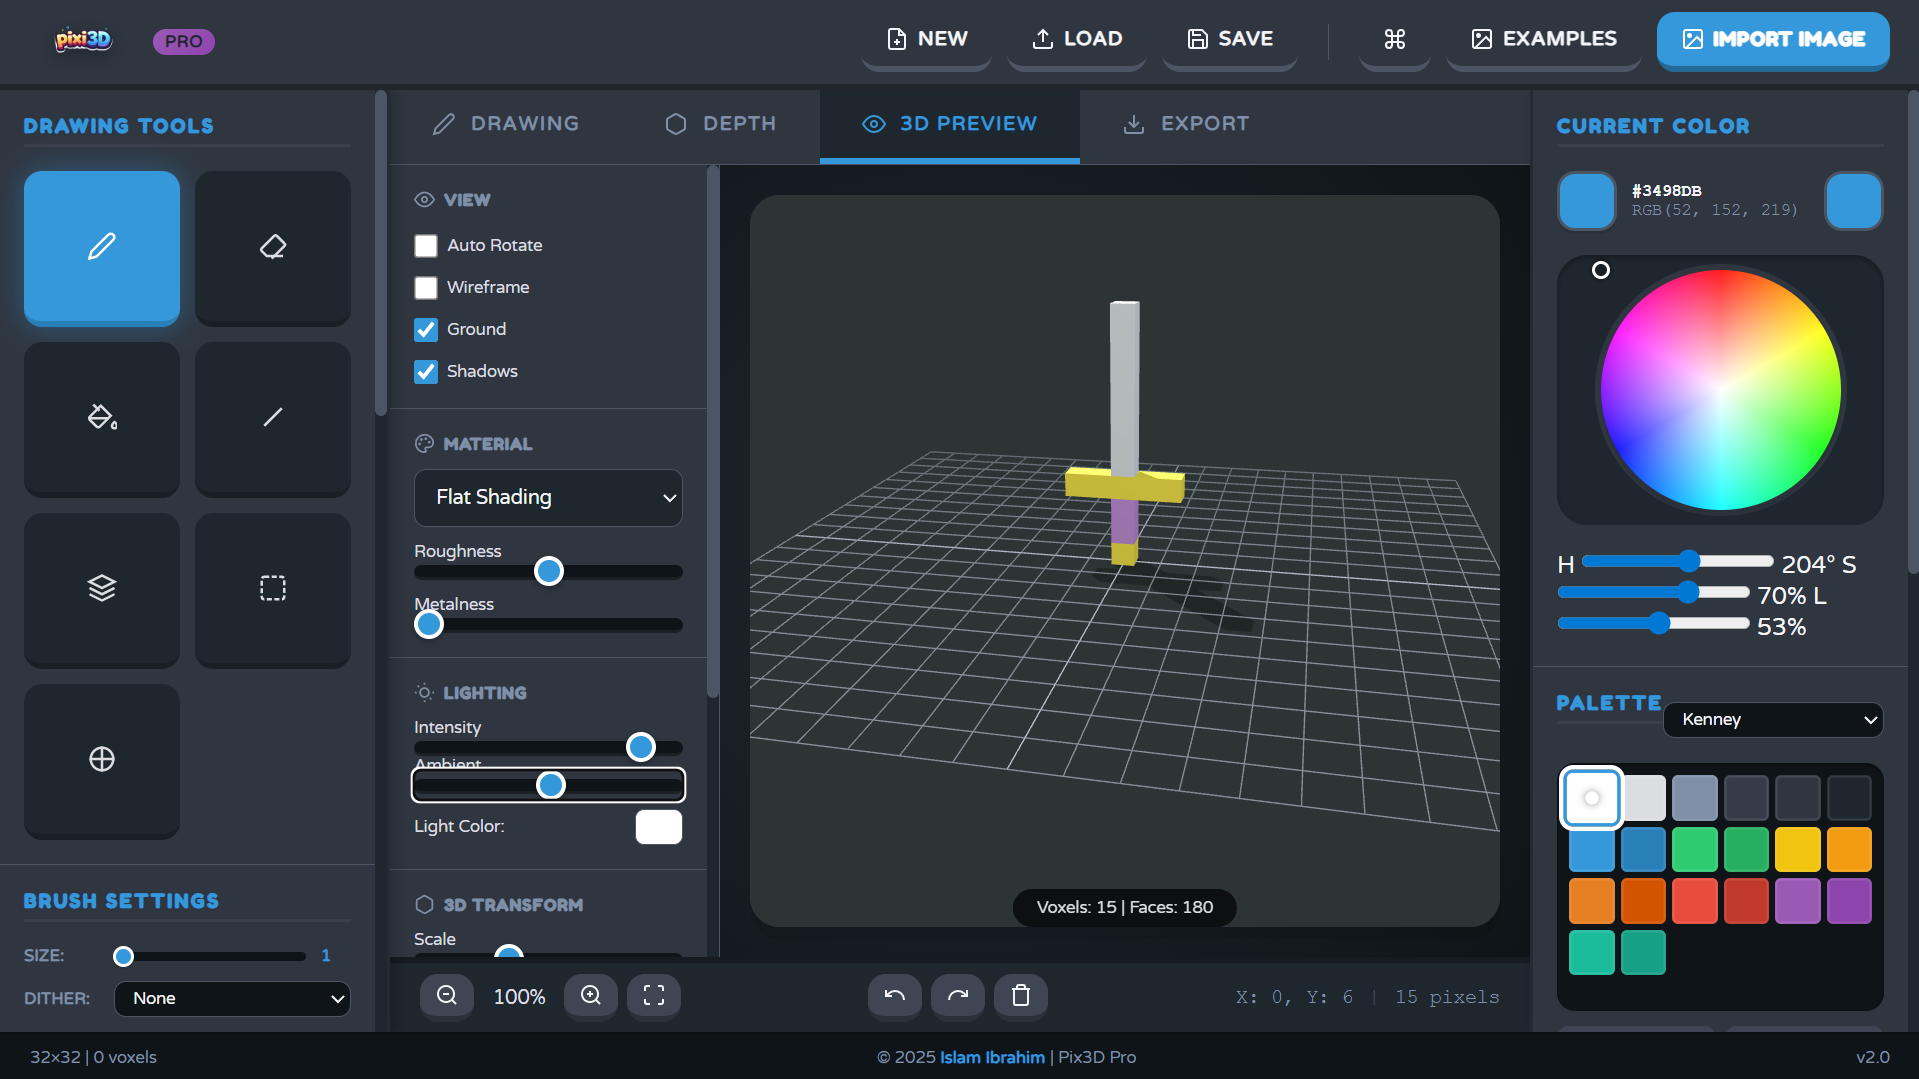
Task: Open the Islam Ibrahim link
Action: point(992,1058)
